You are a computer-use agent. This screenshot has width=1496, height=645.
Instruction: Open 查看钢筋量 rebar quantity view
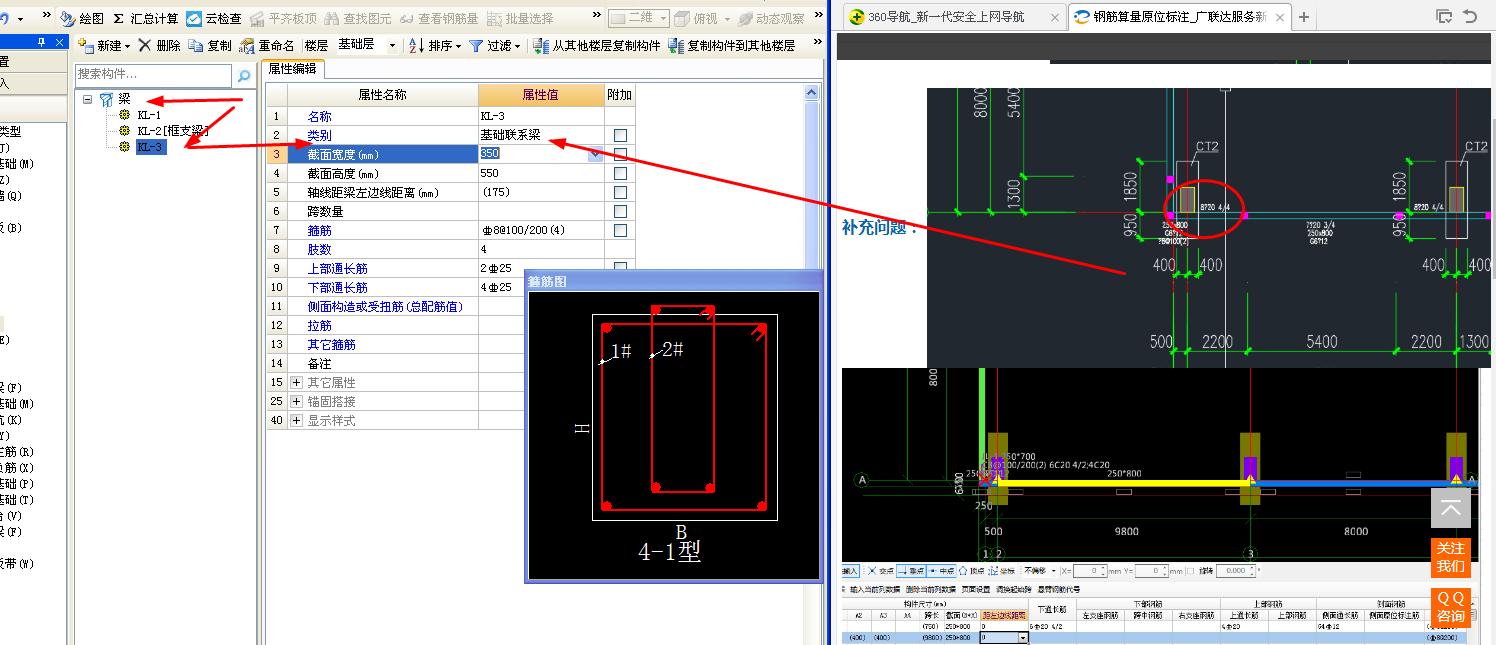(437, 18)
